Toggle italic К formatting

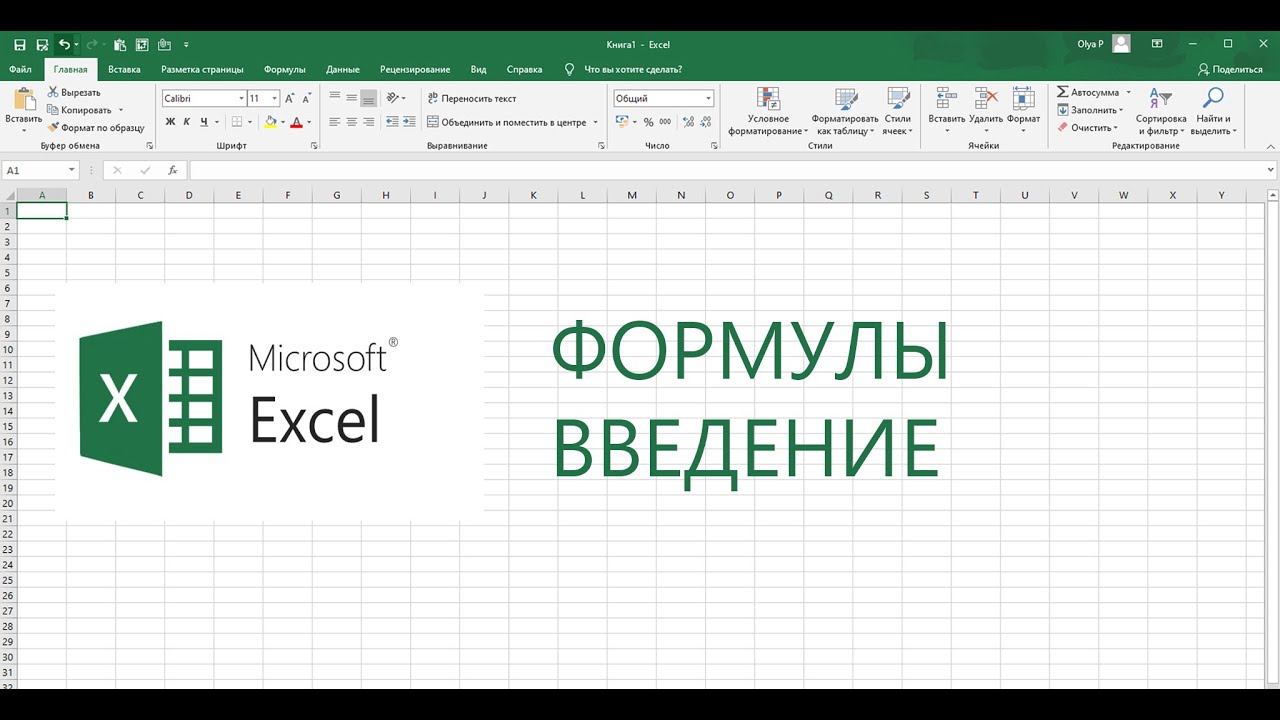pos(187,122)
